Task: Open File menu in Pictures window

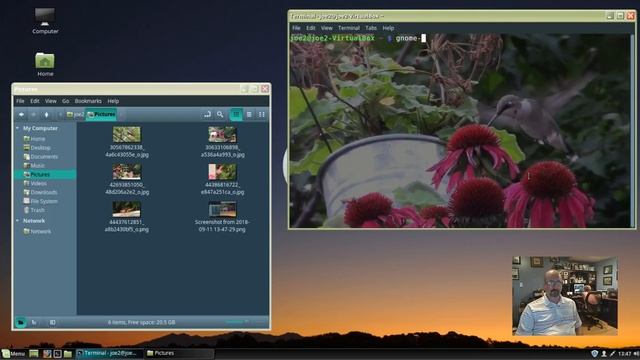Action: [x=20, y=101]
